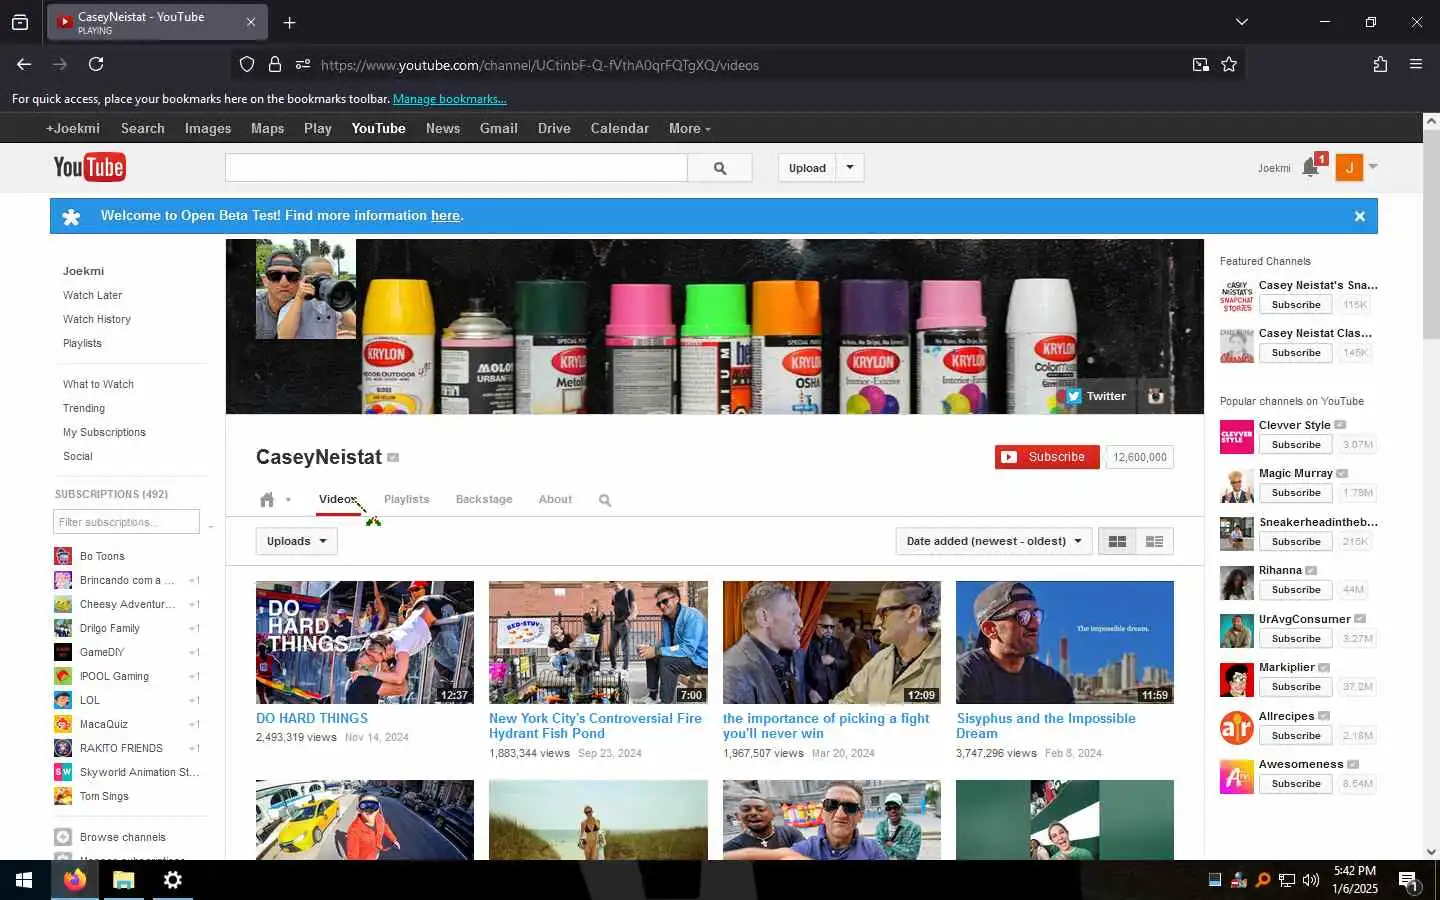Viewport: 1440px width, 900px height.
Task: Click the browser address bar URL
Action: coord(540,65)
